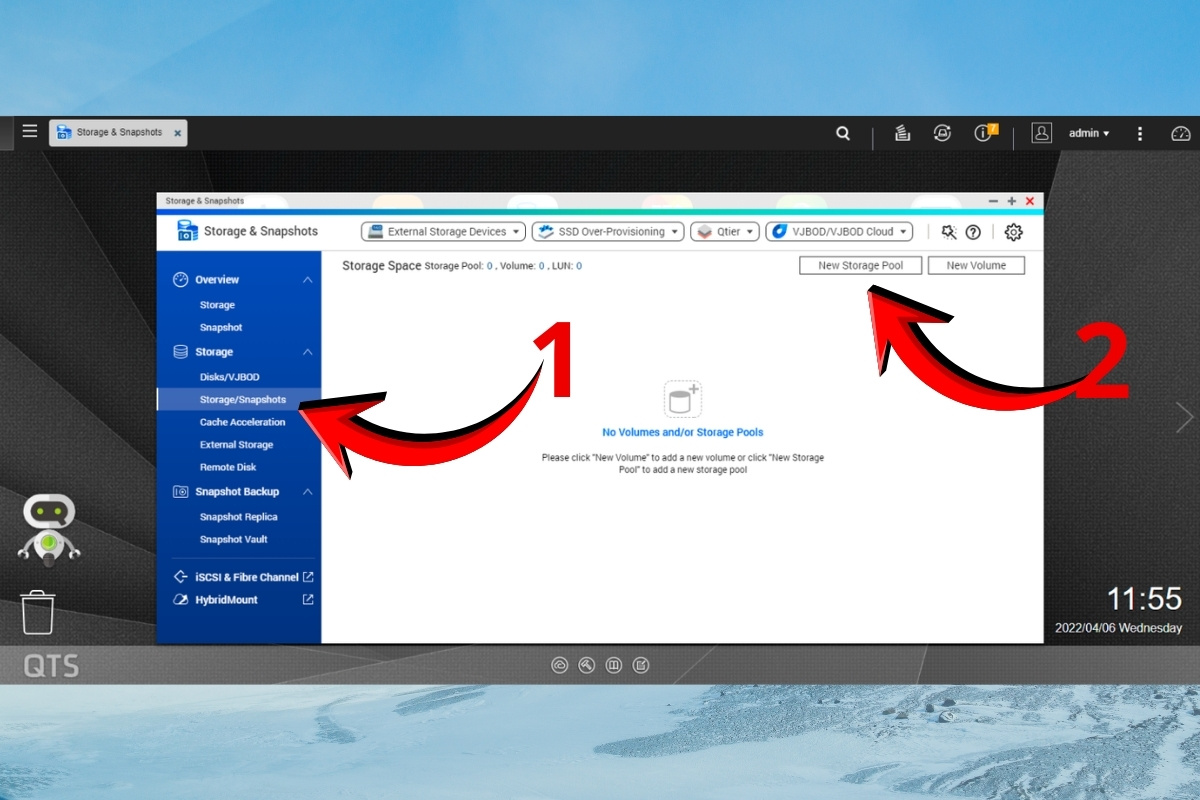This screenshot has width=1200, height=800.
Task: Select Remote Disk in the sidebar
Action: [x=228, y=467]
